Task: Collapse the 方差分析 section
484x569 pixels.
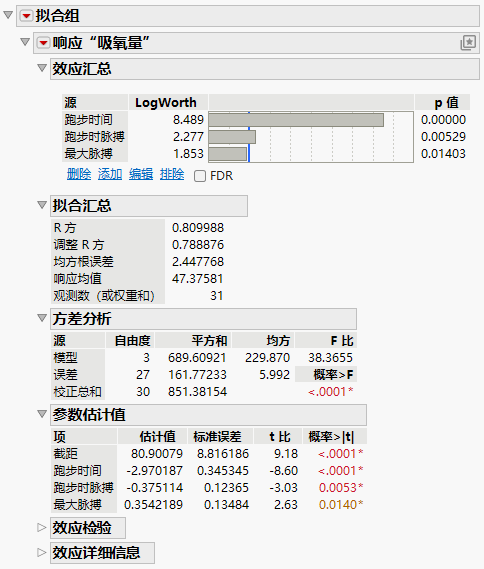Action: (42, 318)
